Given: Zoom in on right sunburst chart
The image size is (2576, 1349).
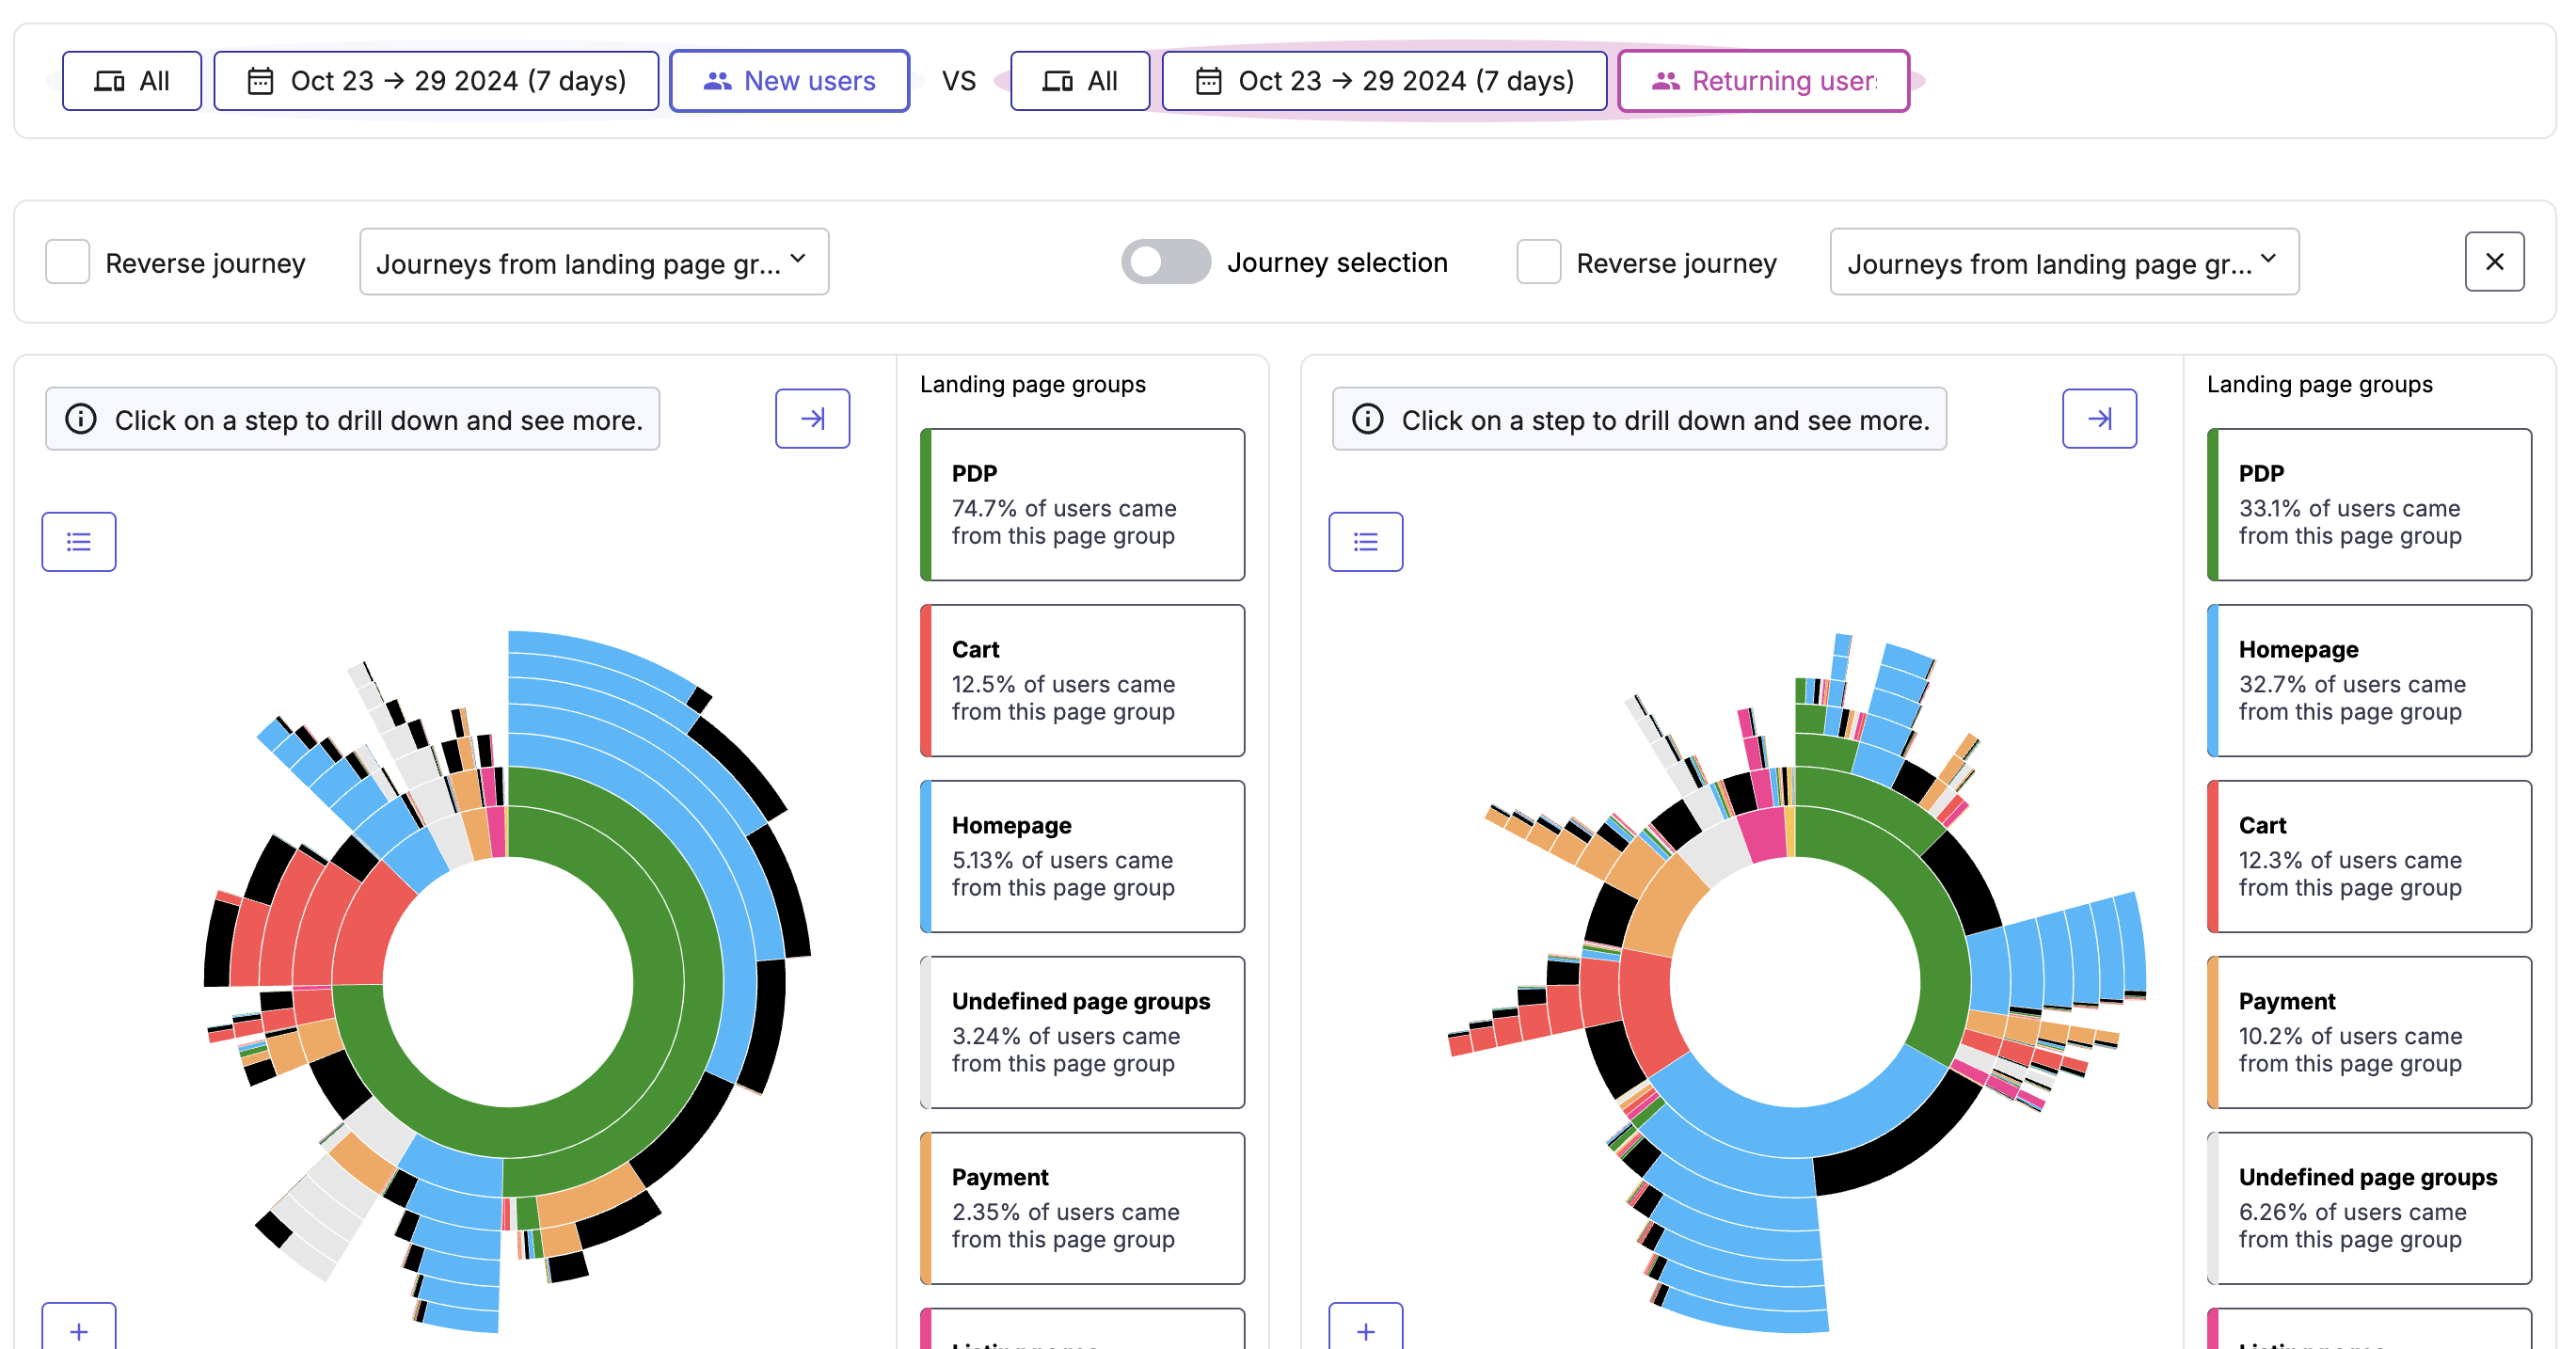Looking at the screenshot, I should click(1366, 1328).
